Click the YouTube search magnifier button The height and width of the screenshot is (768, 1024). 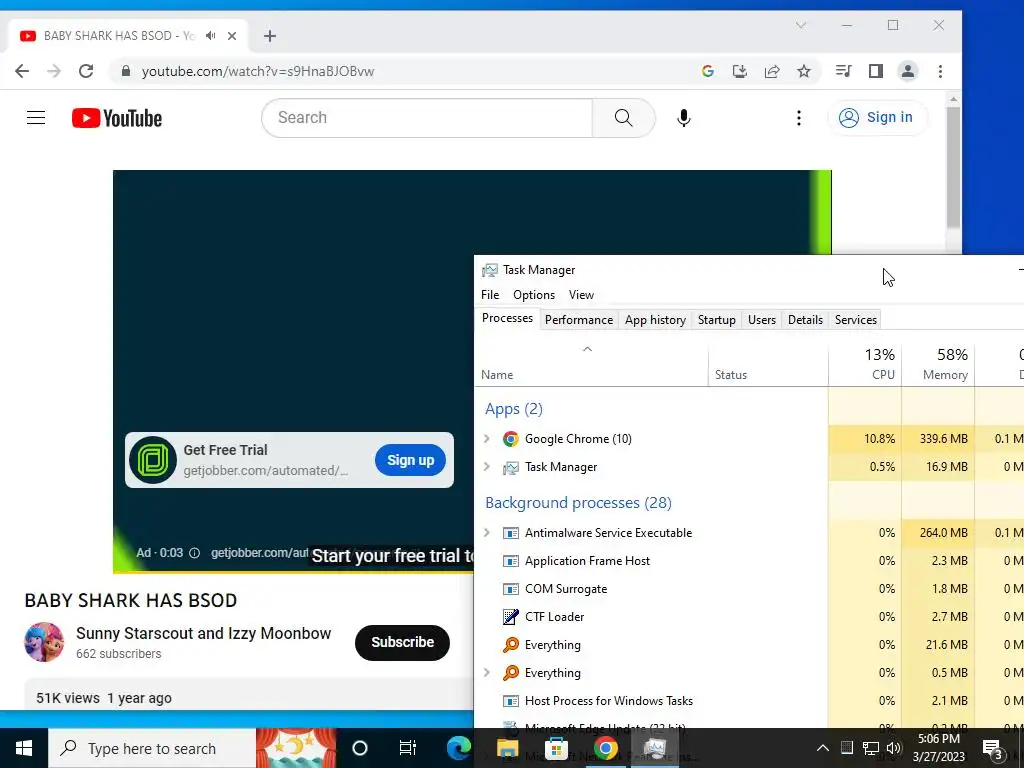pyautogui.click(x=624, y=118)
